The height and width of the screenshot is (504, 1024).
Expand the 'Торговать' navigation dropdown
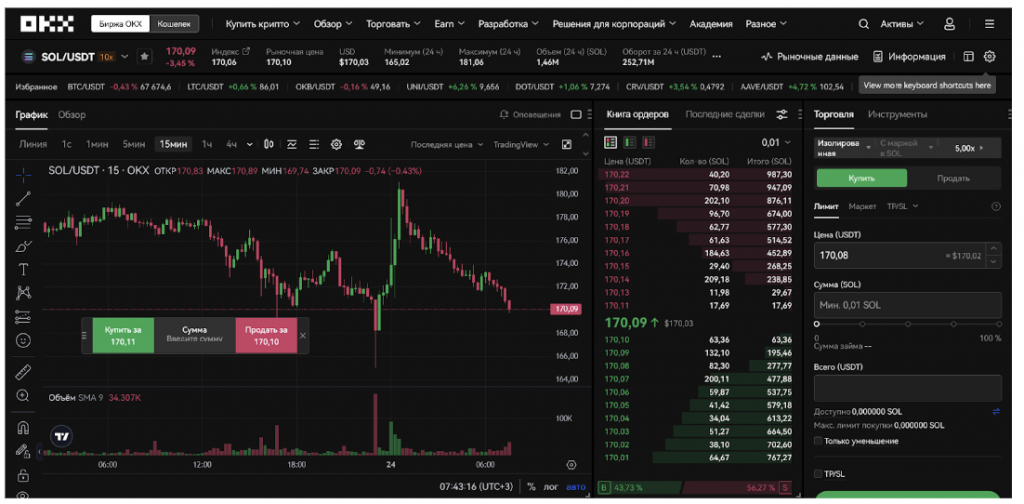tap(393, 23)
